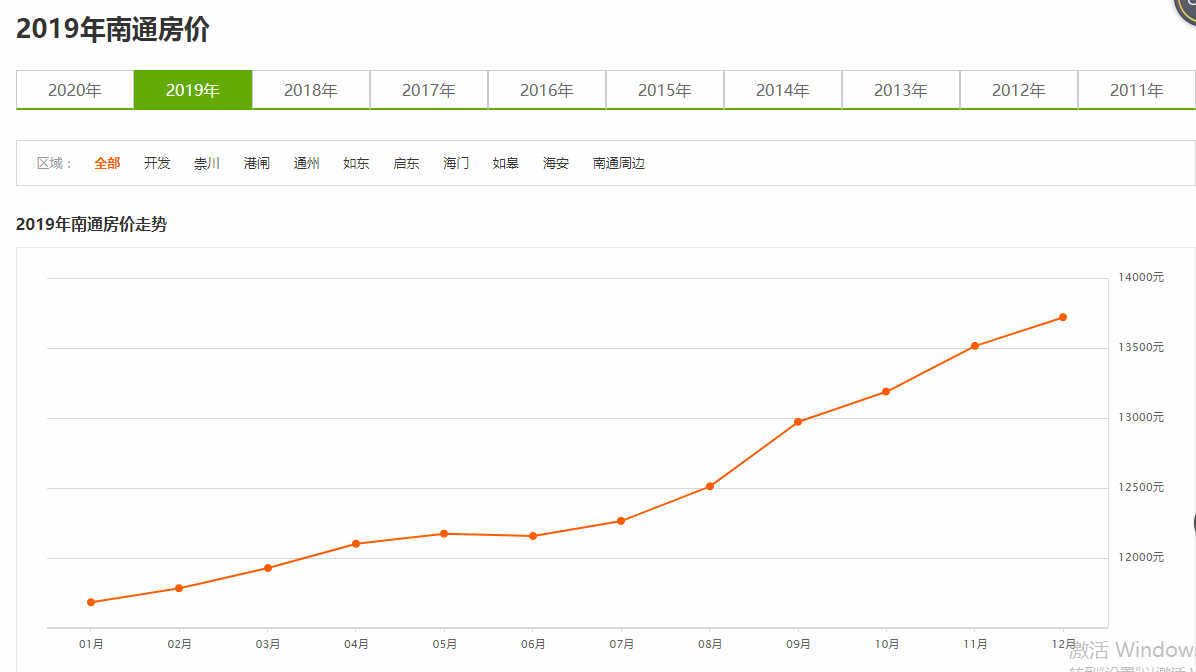Filter by 启东 district
Viewport: 1196px width, 672px height.
click(x=406, y=163)
